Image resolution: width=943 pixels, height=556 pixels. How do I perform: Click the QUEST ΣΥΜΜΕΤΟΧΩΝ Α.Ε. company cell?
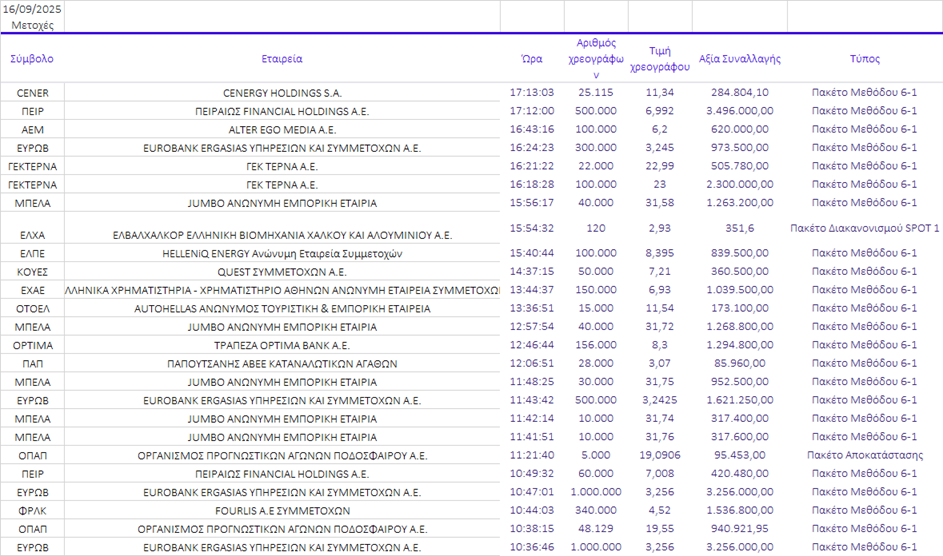[x=282, y=272]
